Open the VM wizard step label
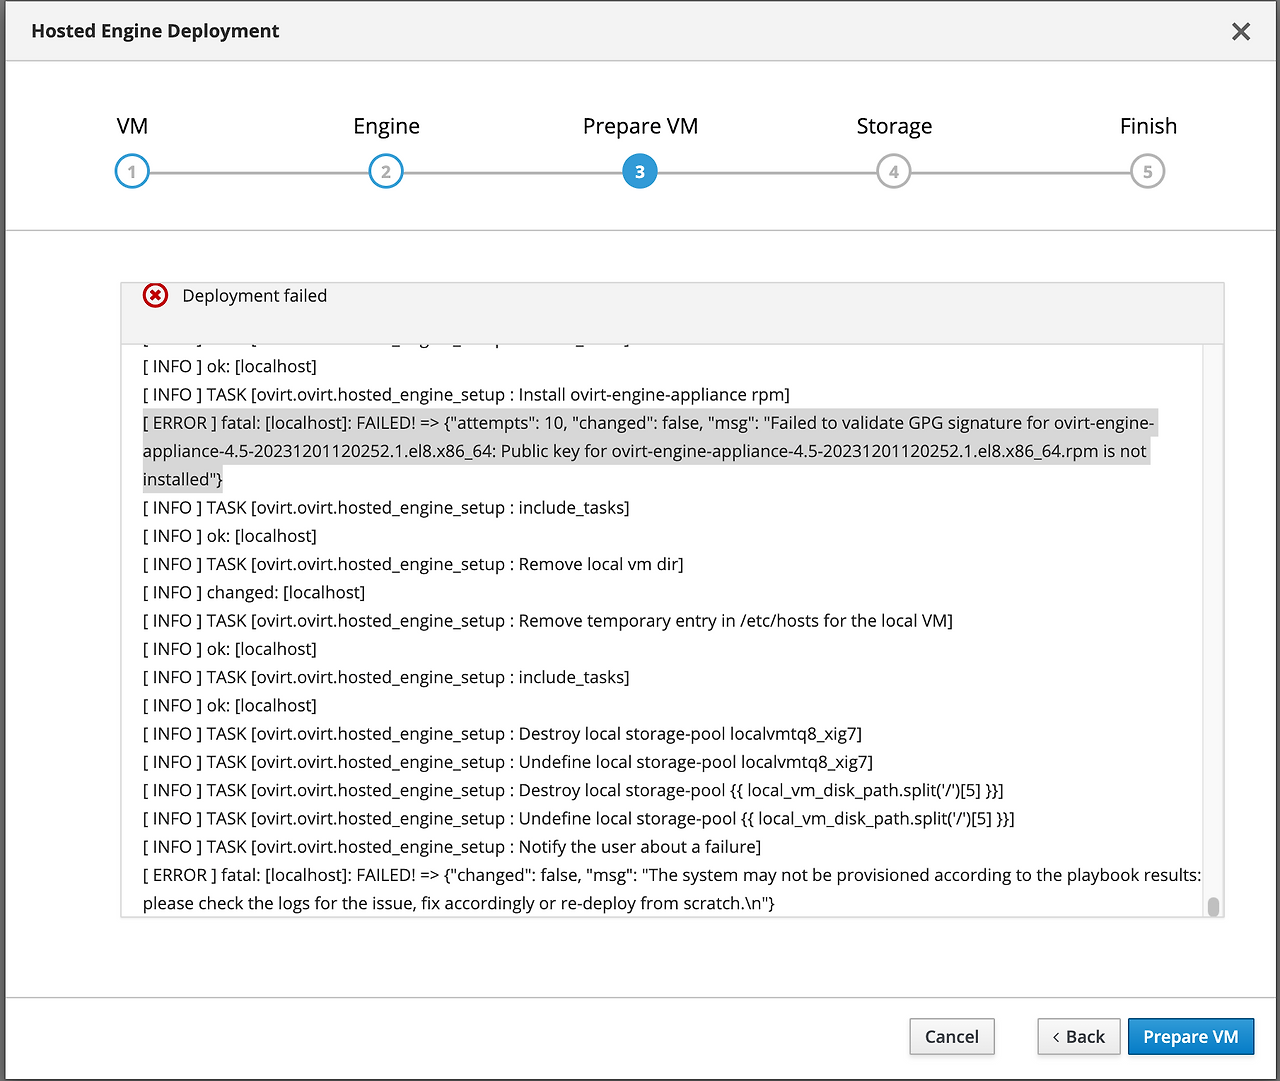 [x=131, y=126]
